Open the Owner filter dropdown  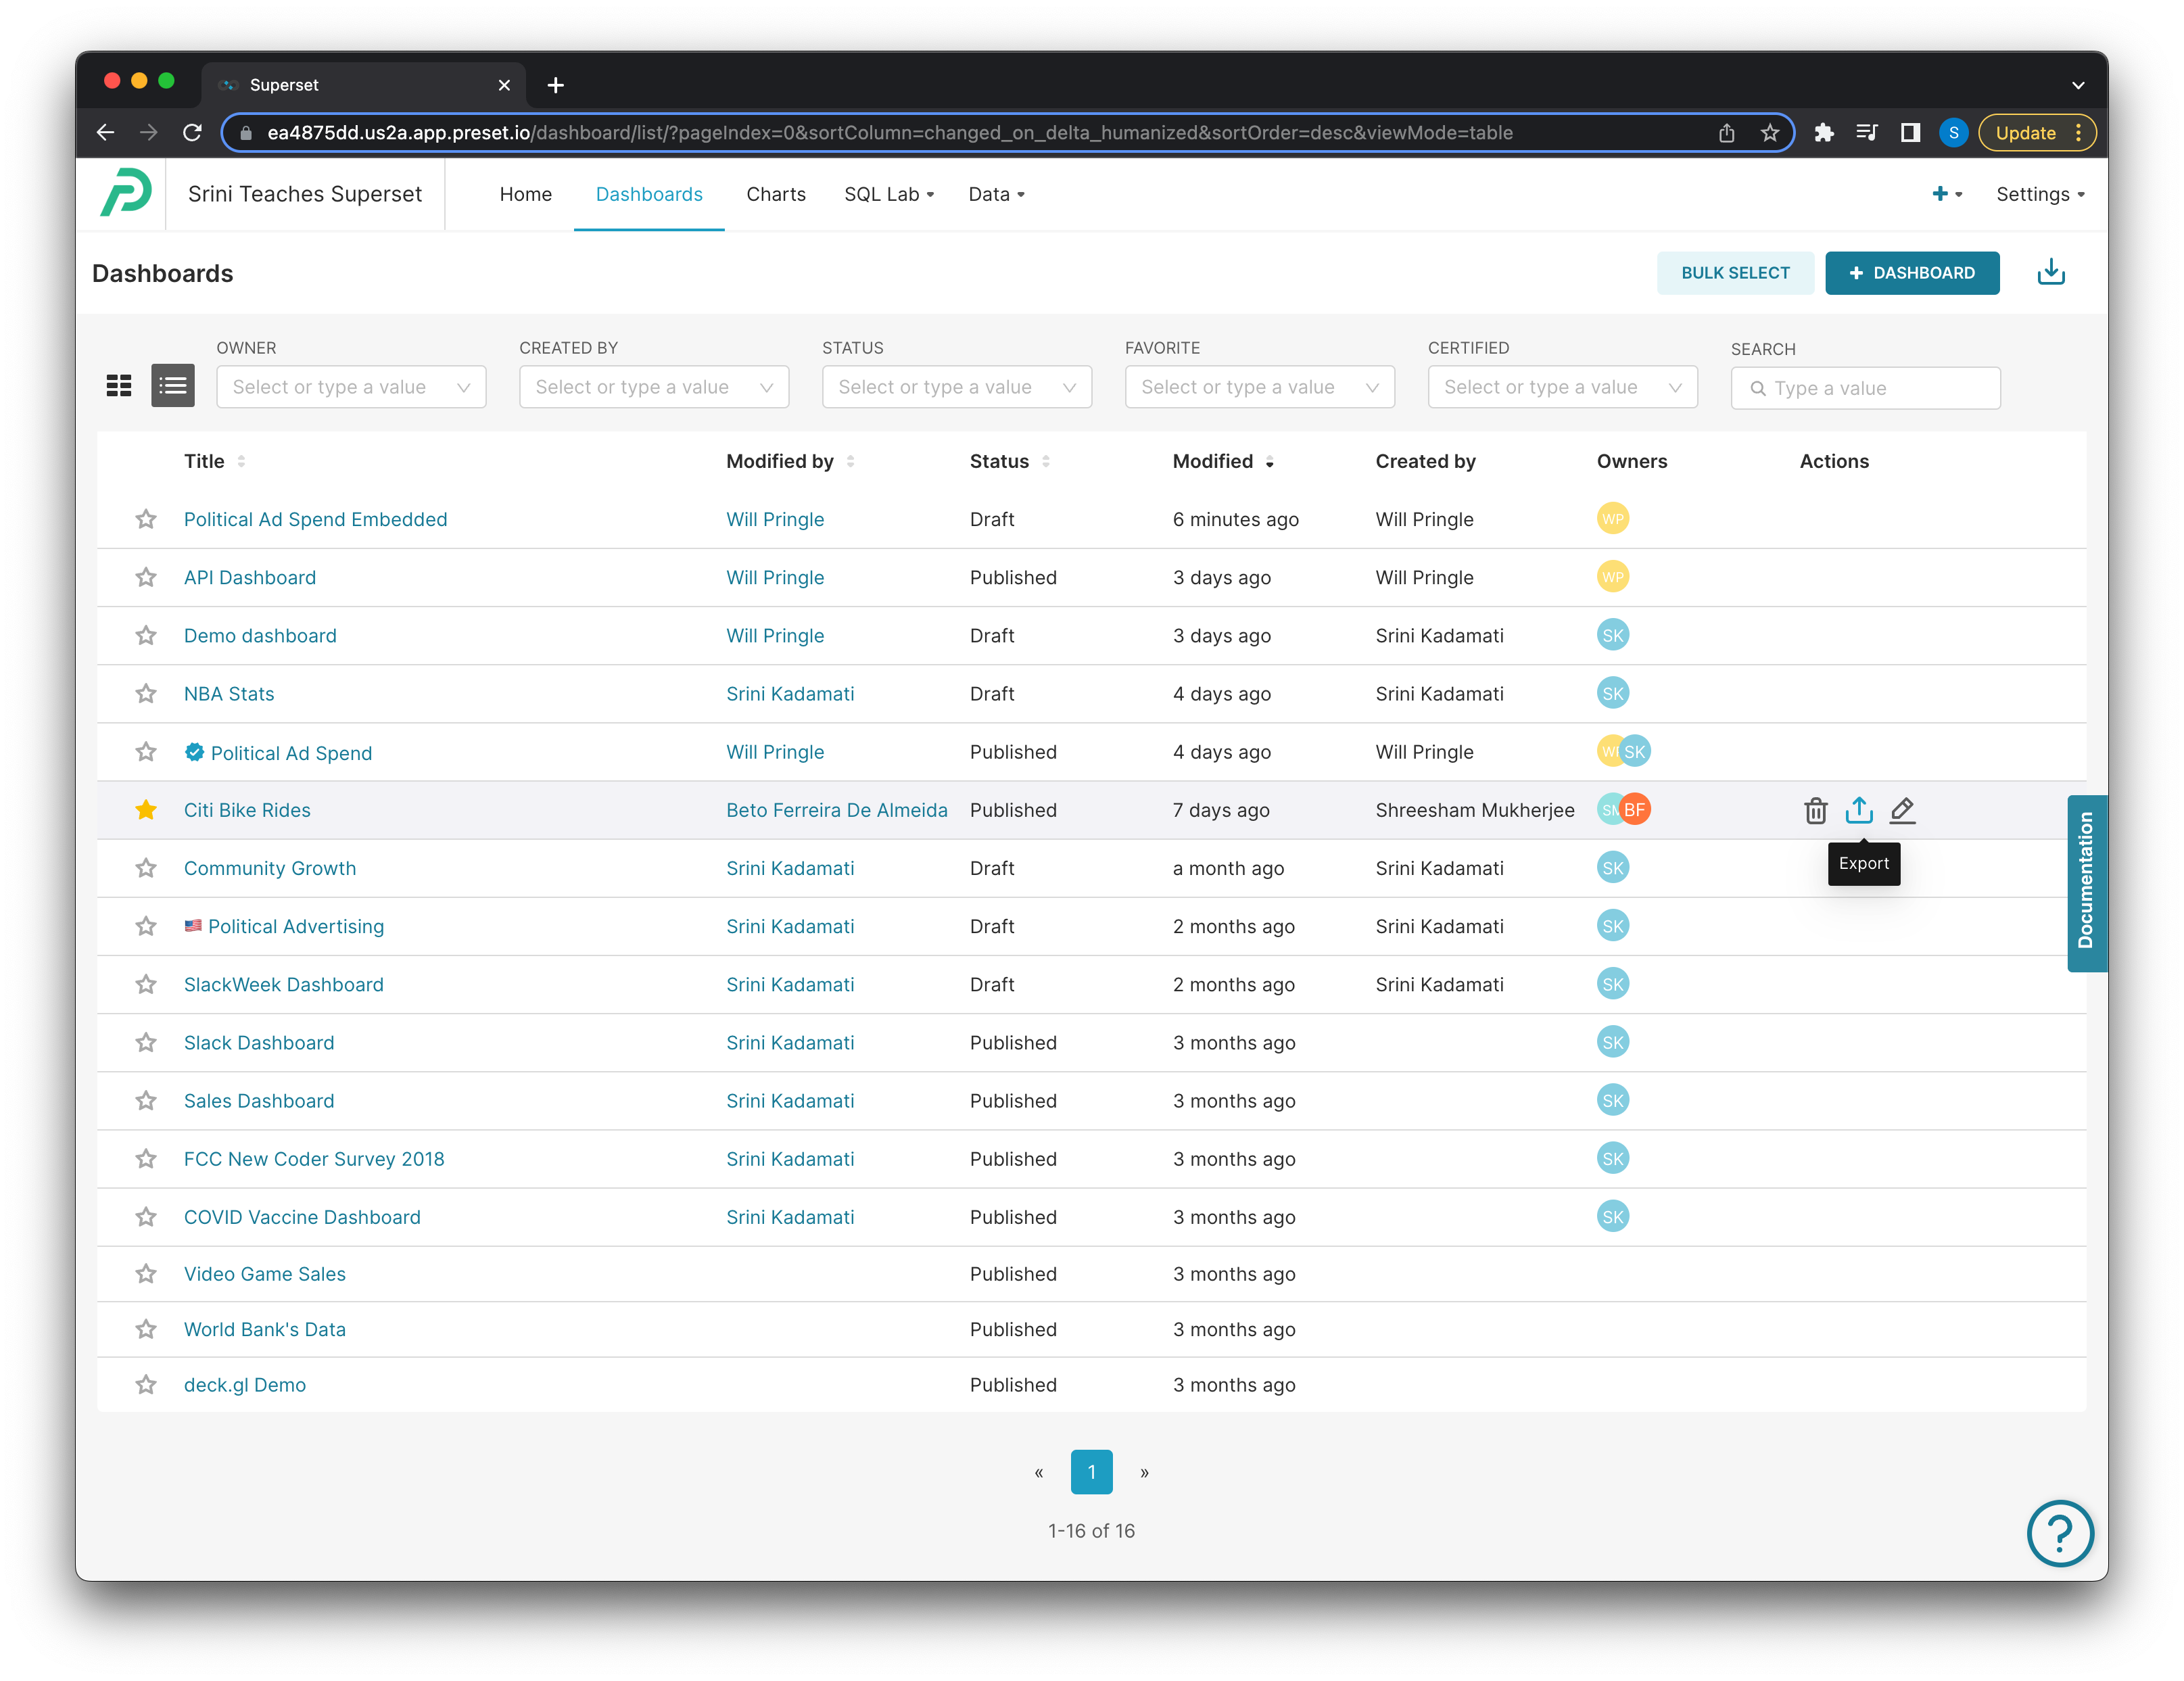tap(351, 387)
